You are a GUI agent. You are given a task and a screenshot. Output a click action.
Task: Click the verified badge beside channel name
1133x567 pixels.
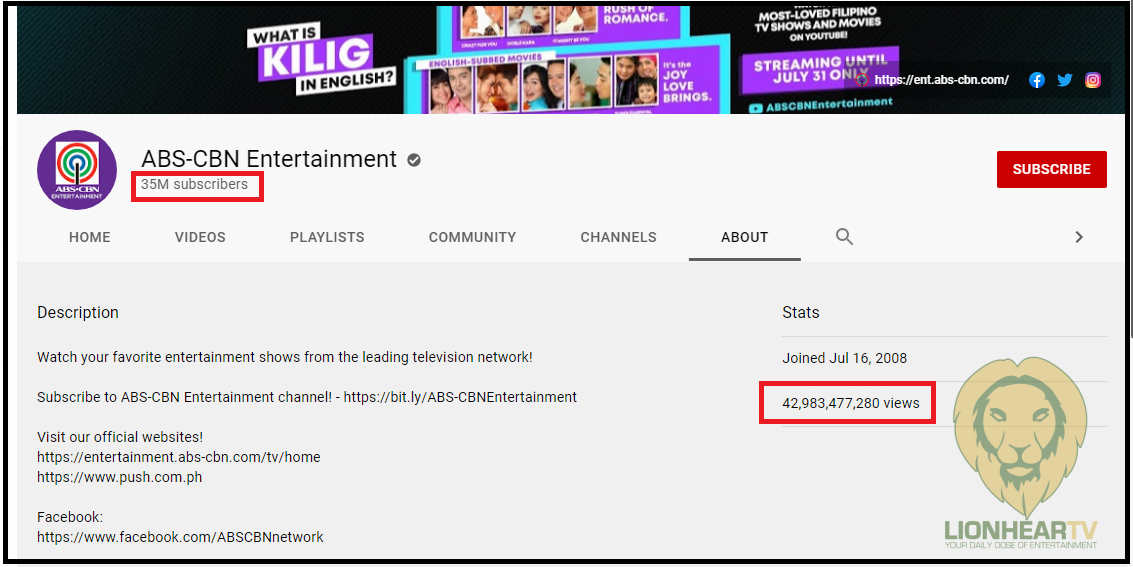click(x=414, y=160)
